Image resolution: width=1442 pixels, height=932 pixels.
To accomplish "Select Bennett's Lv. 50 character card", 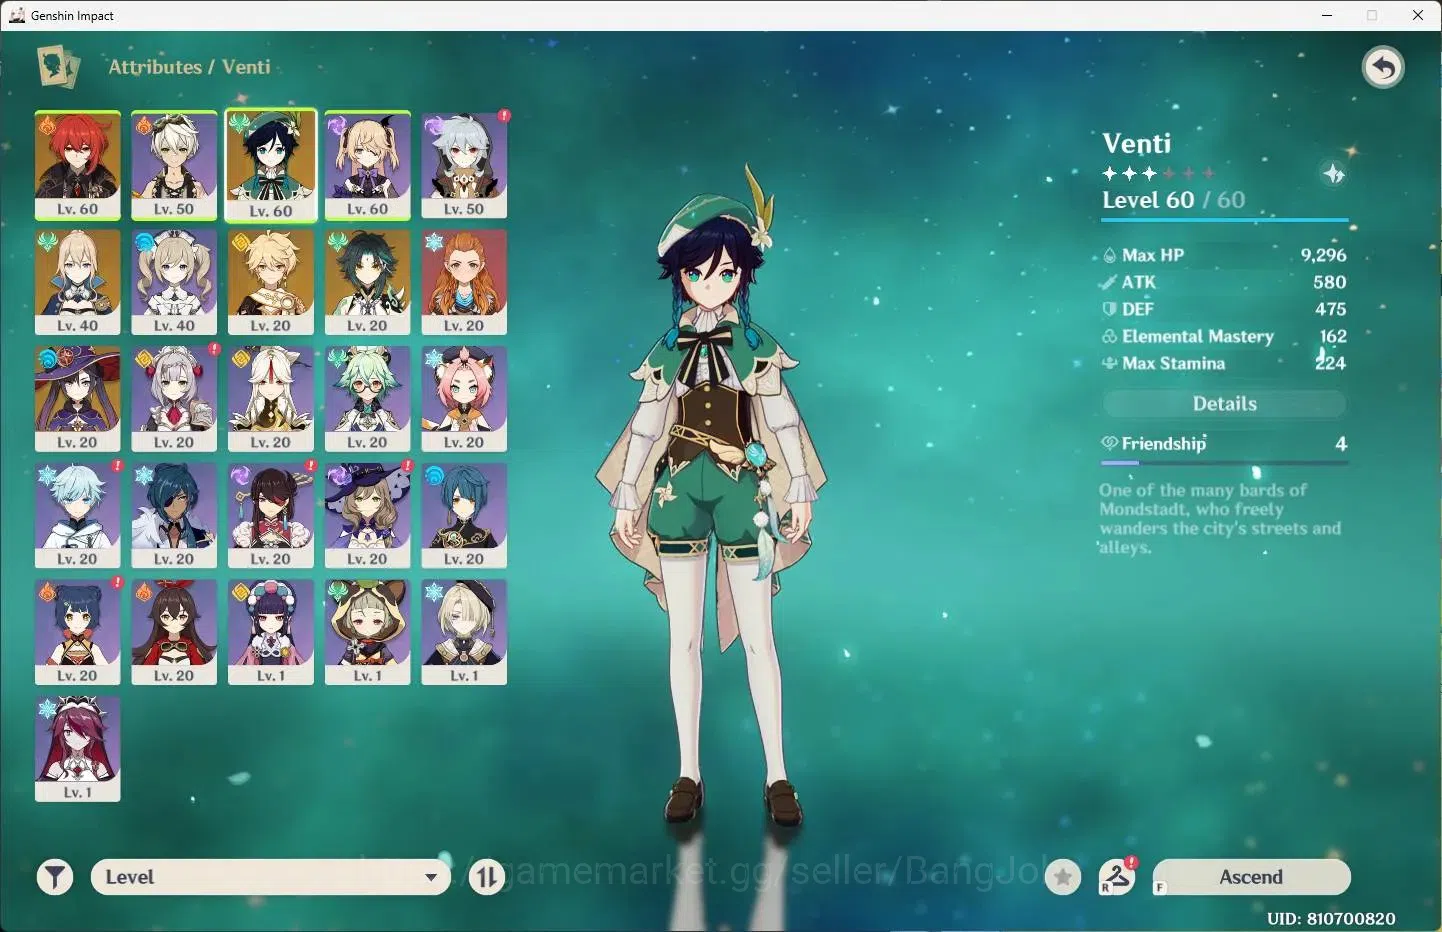I will tap(174, 165).
